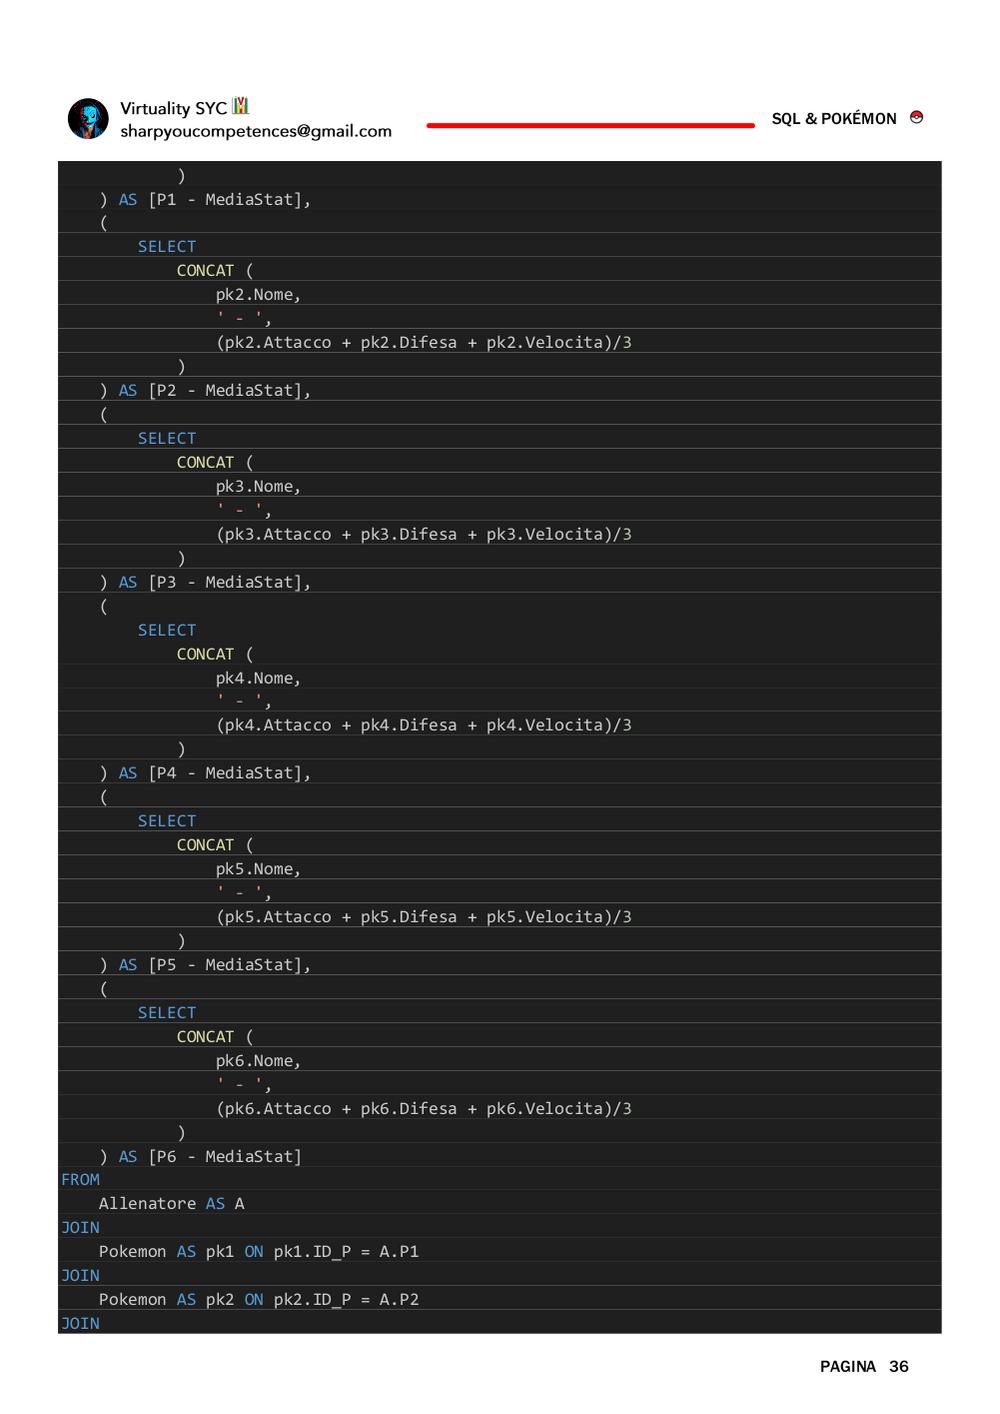Open the sharpyoucompetences@gmail.com email link

256,131
